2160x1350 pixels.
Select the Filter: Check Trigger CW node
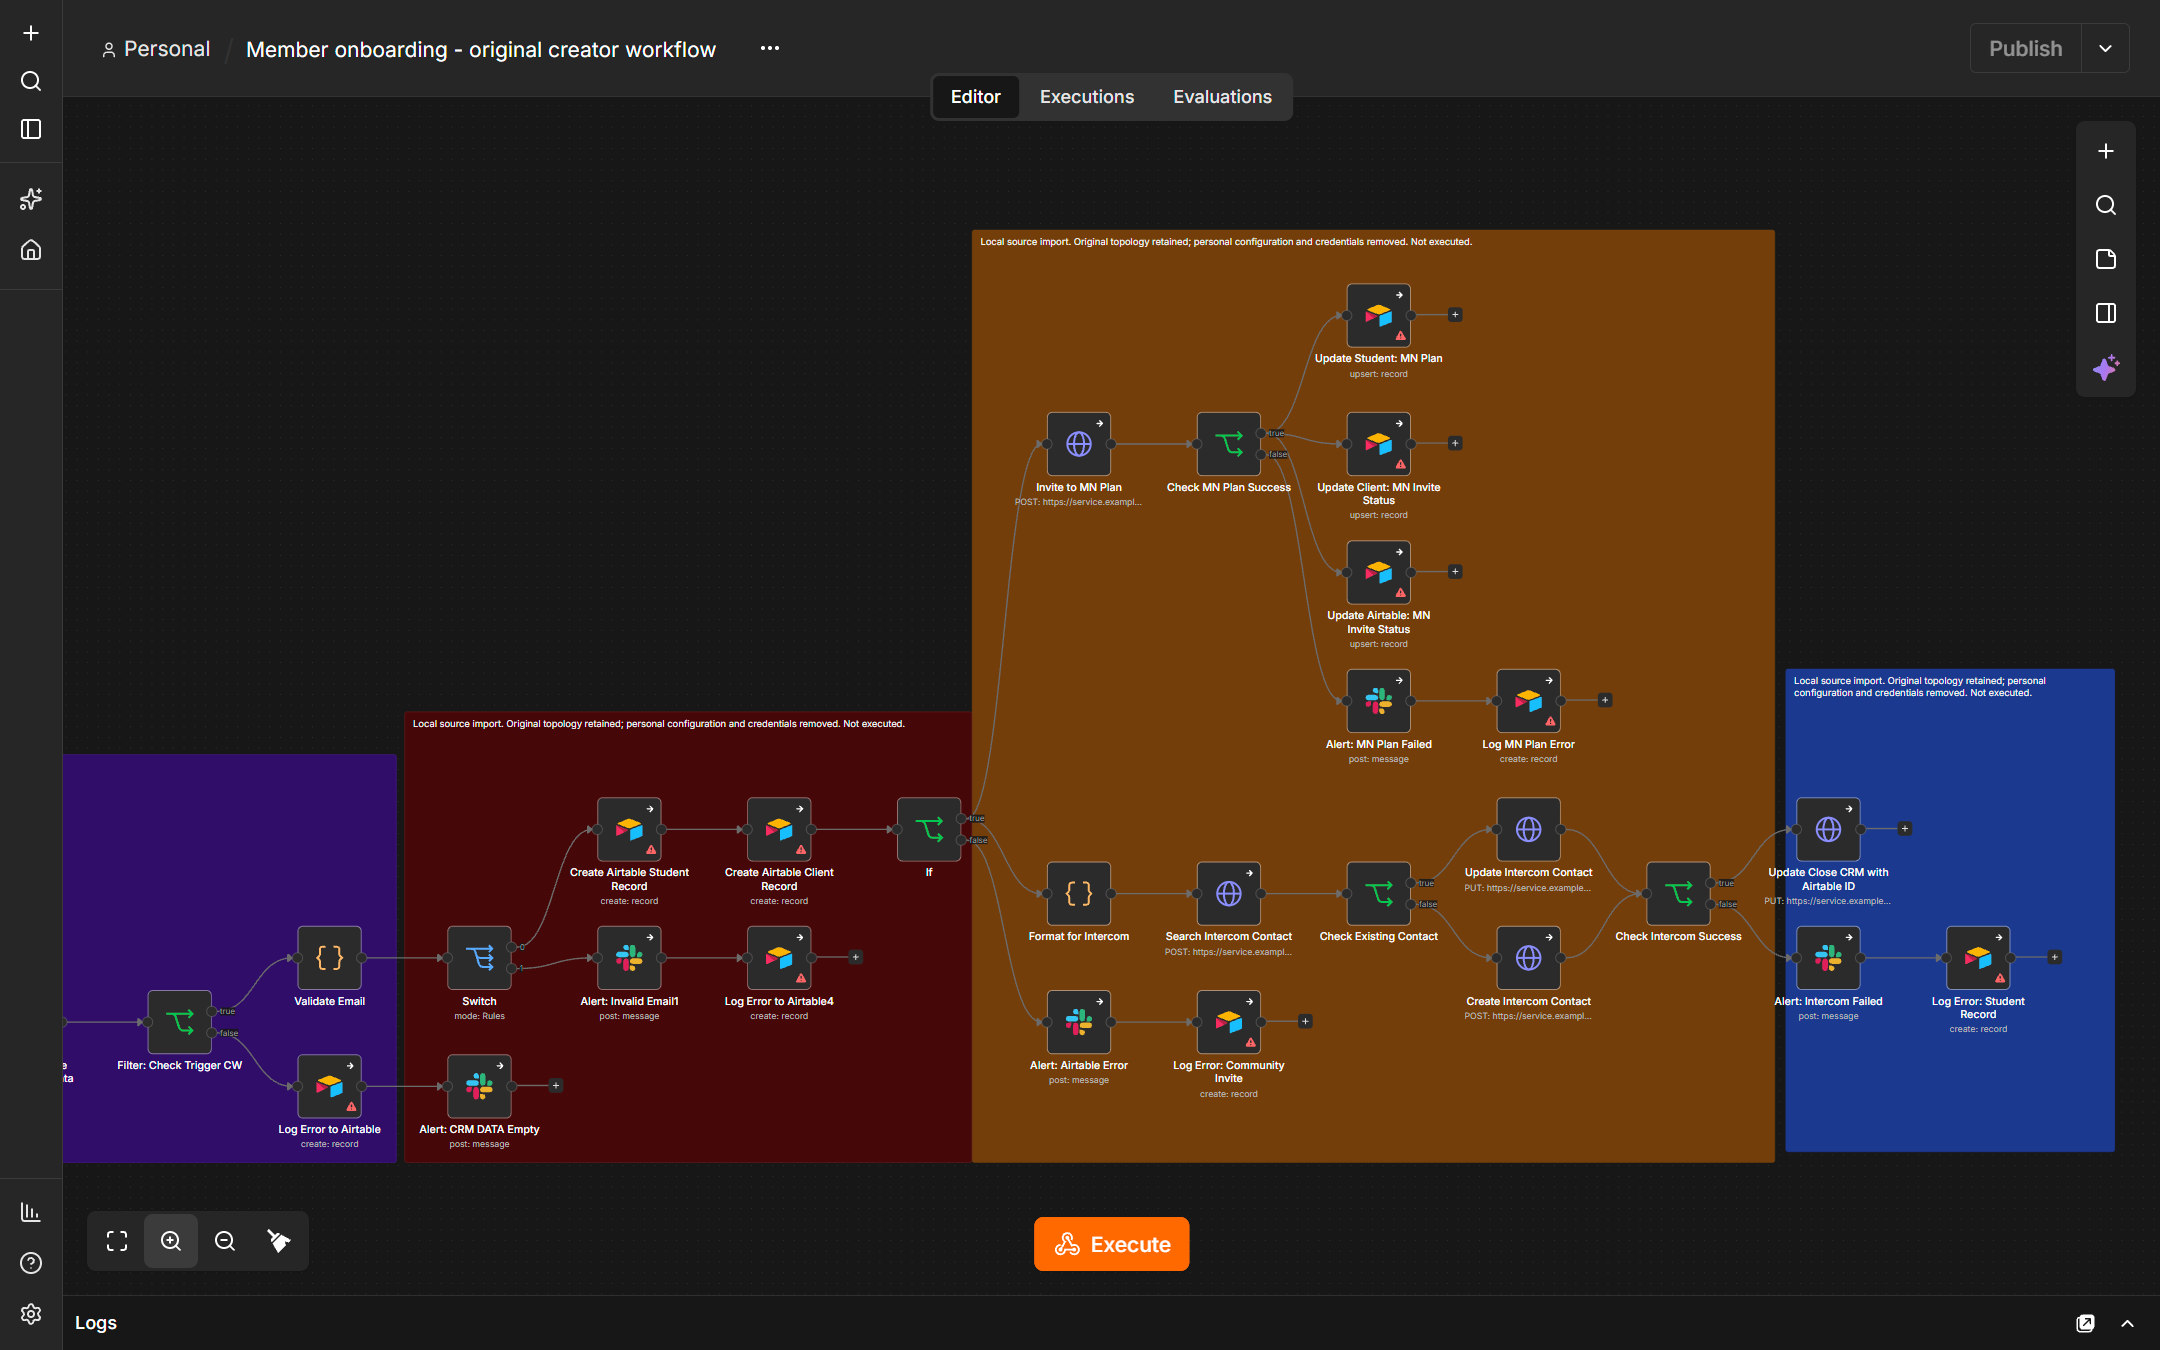coord(179,1022)
